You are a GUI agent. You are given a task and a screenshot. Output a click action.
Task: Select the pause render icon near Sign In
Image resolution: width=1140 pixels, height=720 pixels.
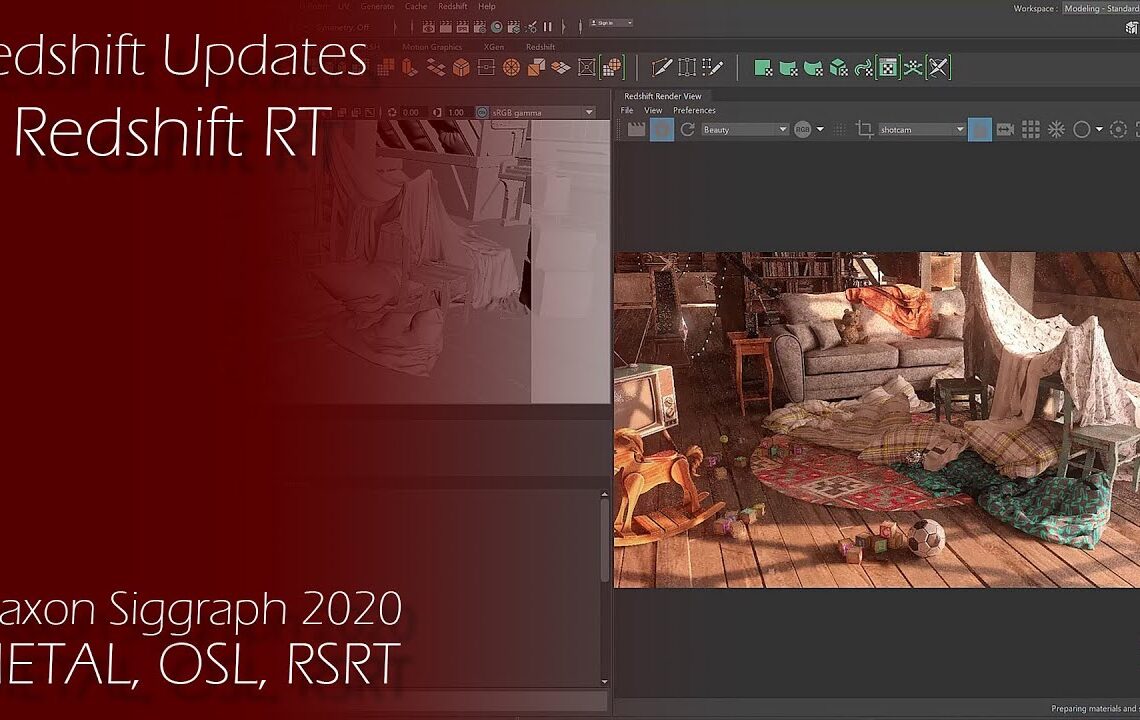pyautogui.click(x=547, y=26)
